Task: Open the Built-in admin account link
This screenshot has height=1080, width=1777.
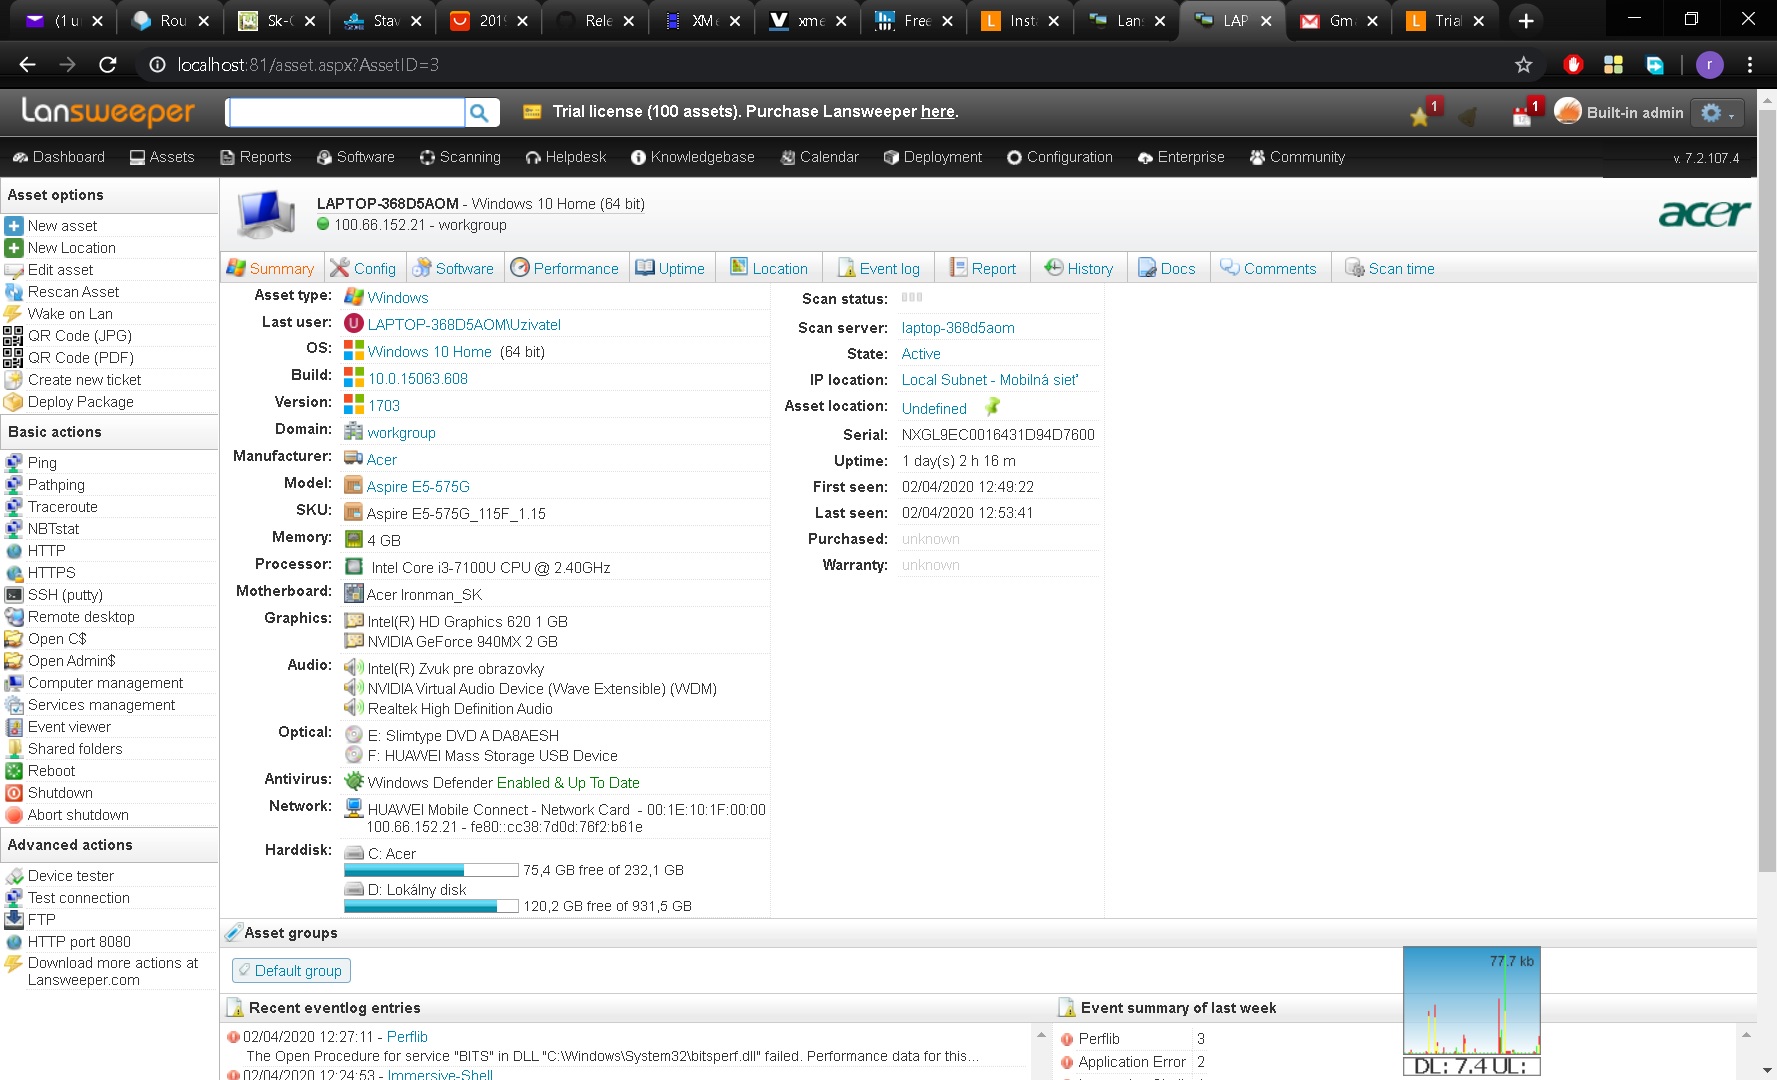Action: (x=1635, y=113)
